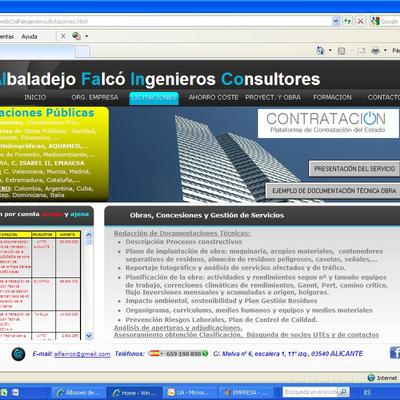The height and width of the screenshot is (400, 400).
Task: Click the 'Obras, Concesiones y Gestión de Servicios' heading
Action: [207, 215]
